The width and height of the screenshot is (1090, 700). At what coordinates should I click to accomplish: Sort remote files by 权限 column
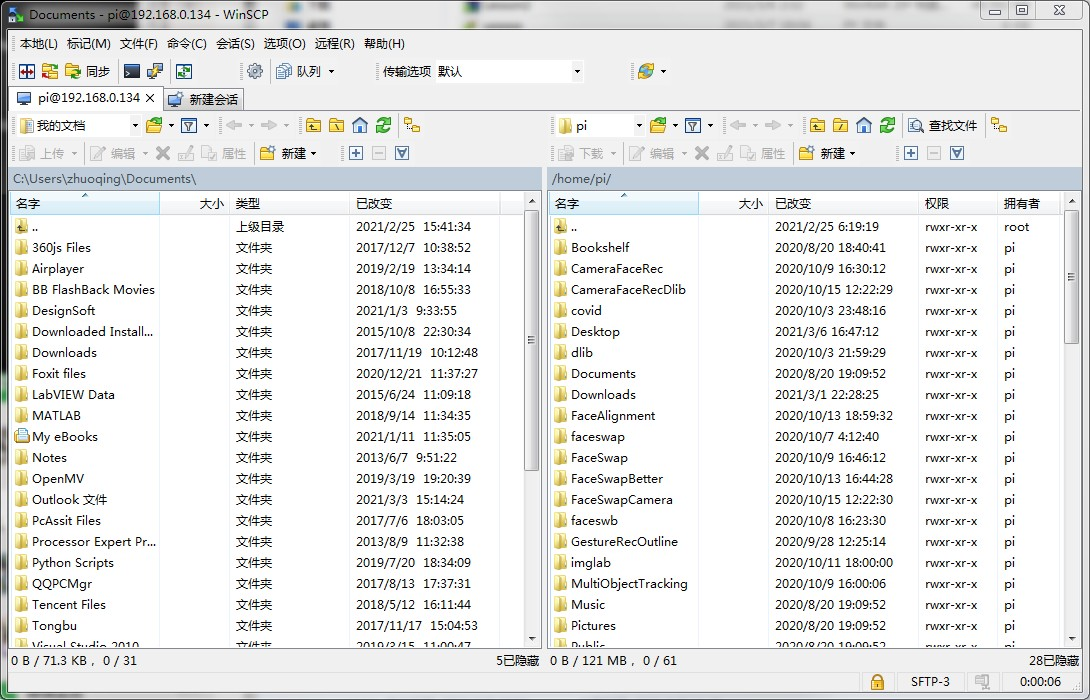(x=958, y=204)
